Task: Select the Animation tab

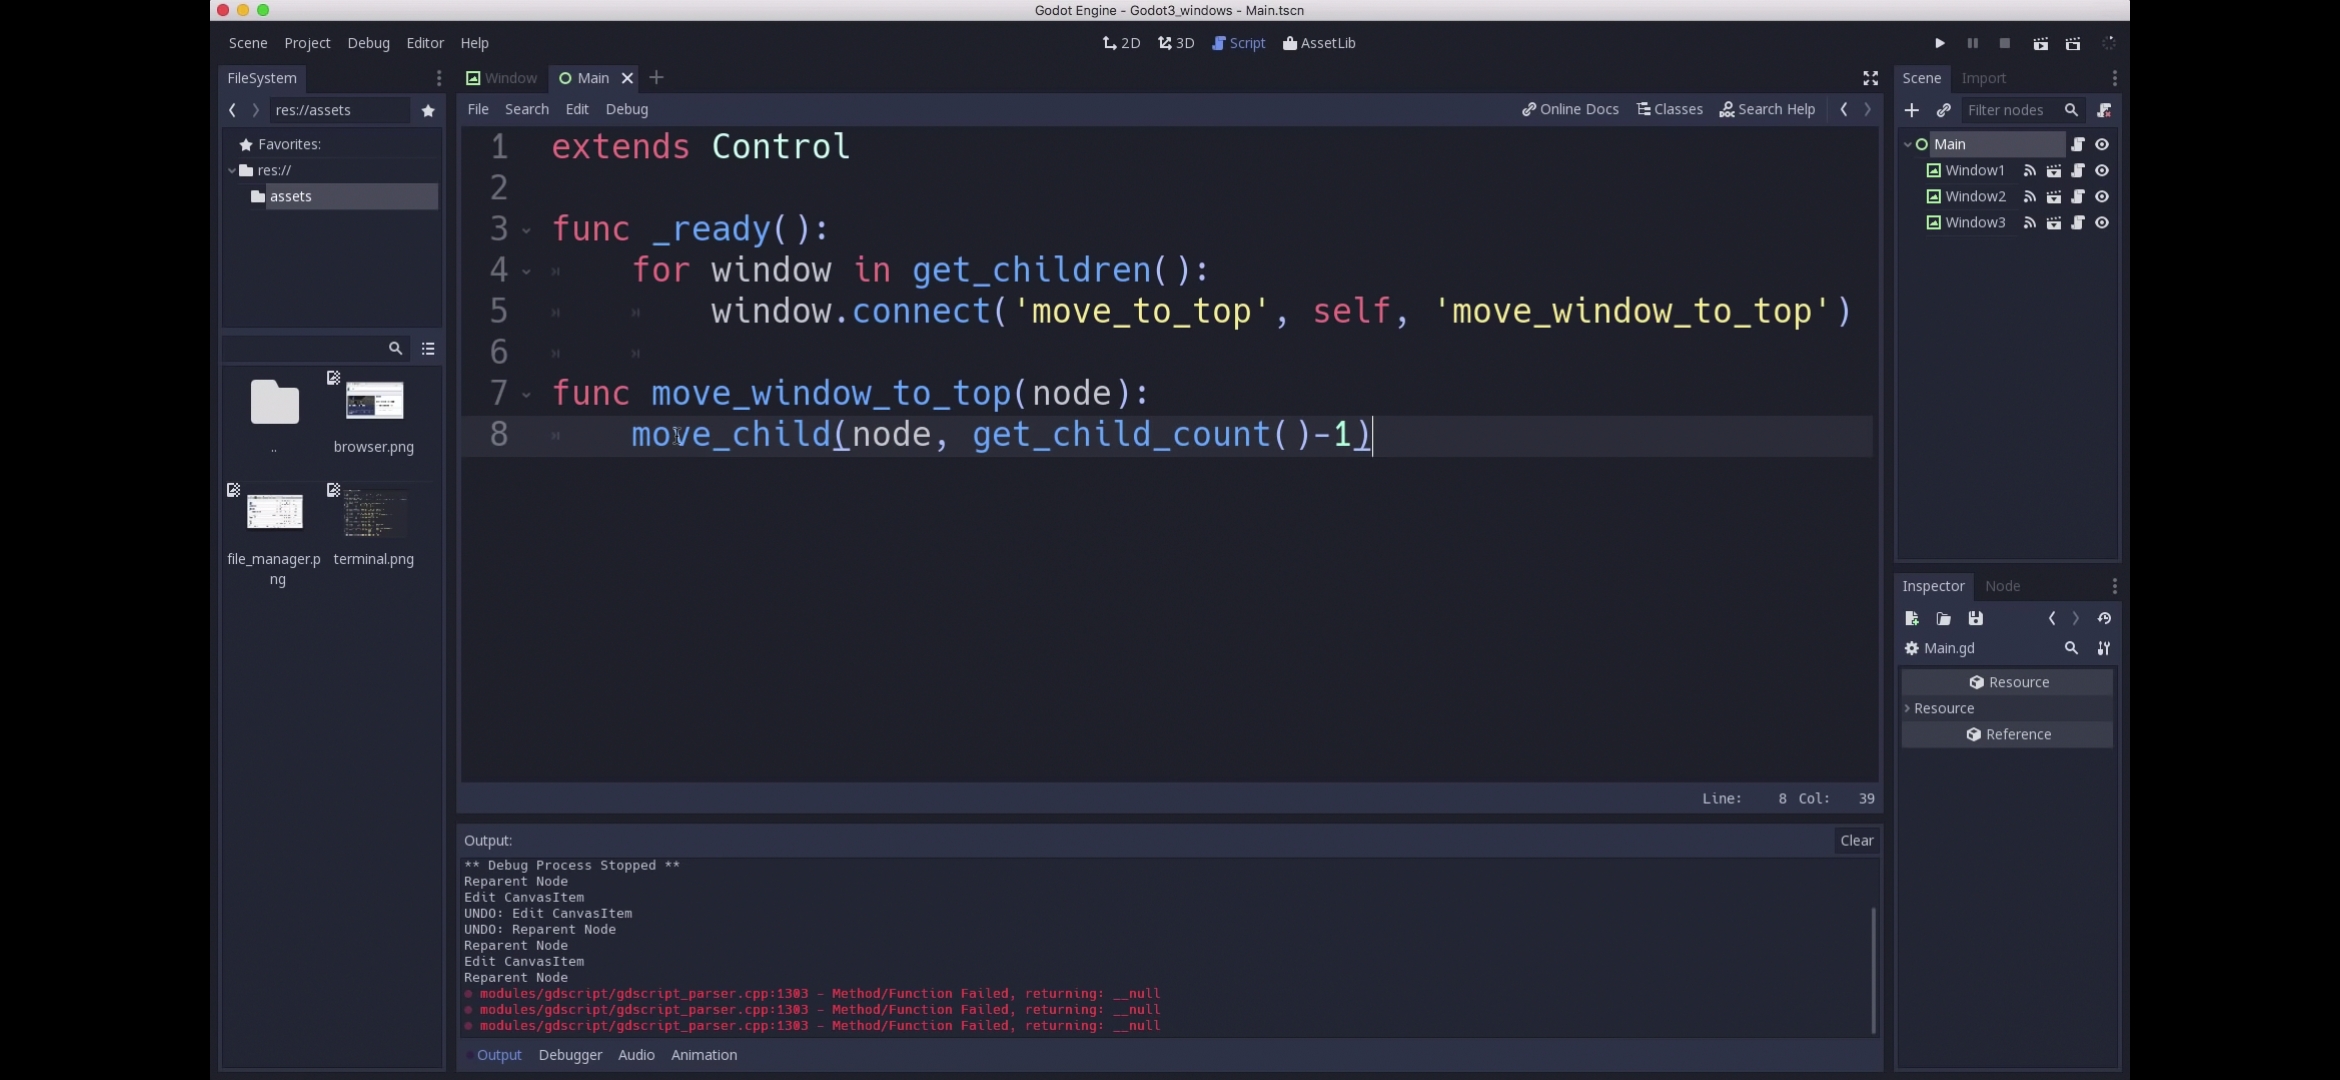Action: [703, 1055]
